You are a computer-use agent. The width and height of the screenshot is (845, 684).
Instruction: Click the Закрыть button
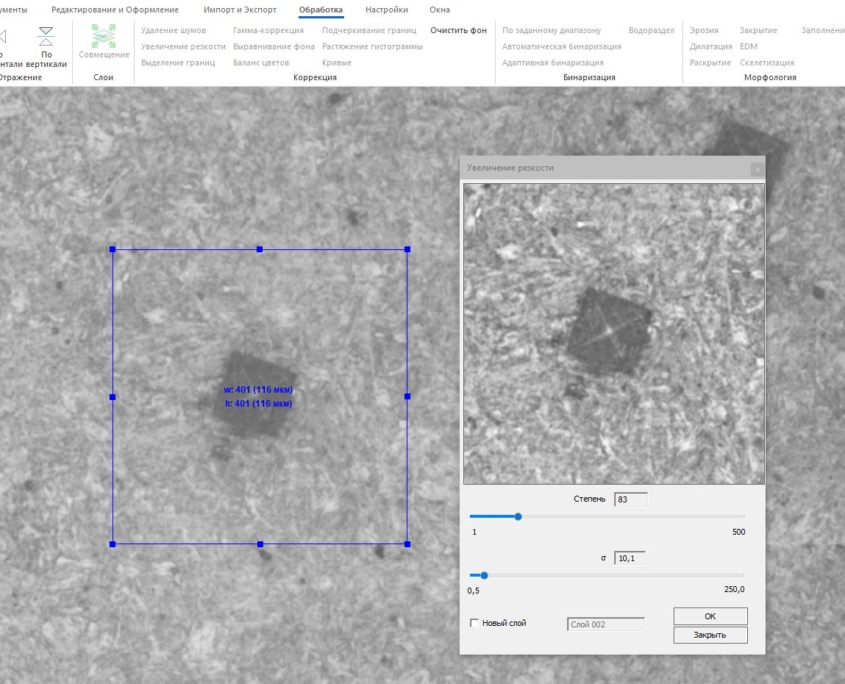[710, 635]
